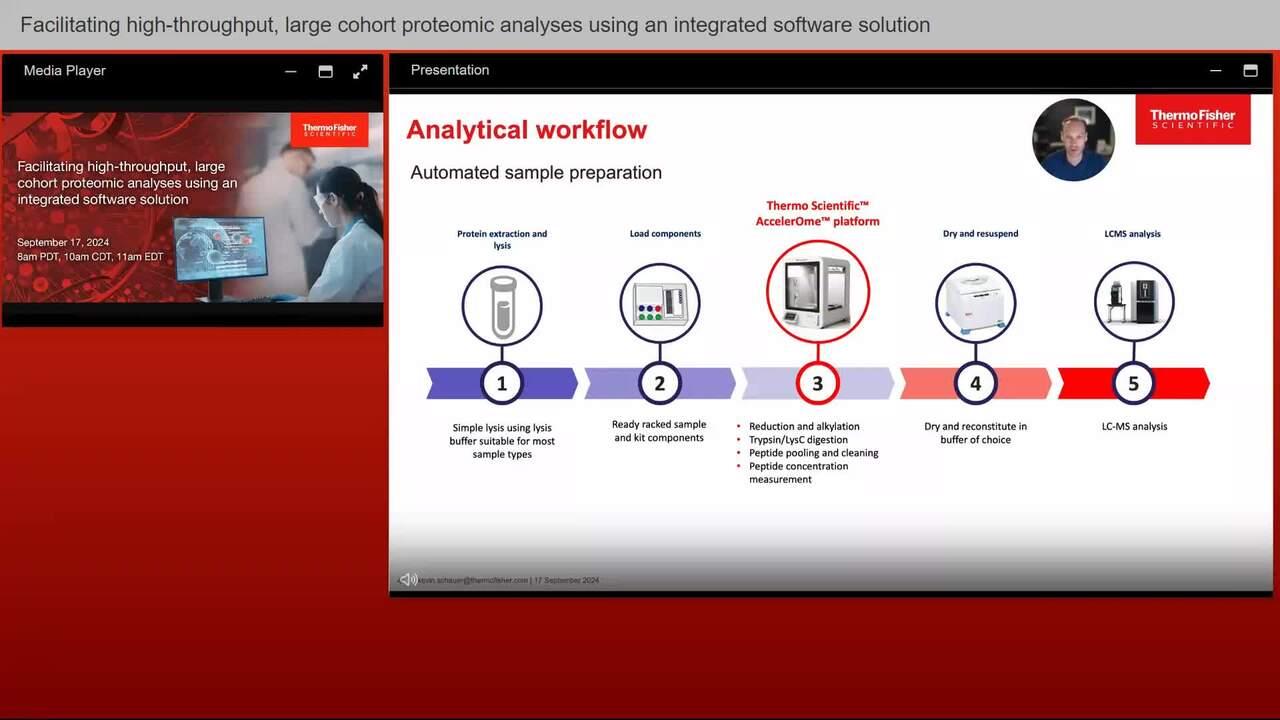Image resolution: width=1280 pixels, height=720 pixels.
Task: Click the test tube lysis icon
Action: point(502,305)
